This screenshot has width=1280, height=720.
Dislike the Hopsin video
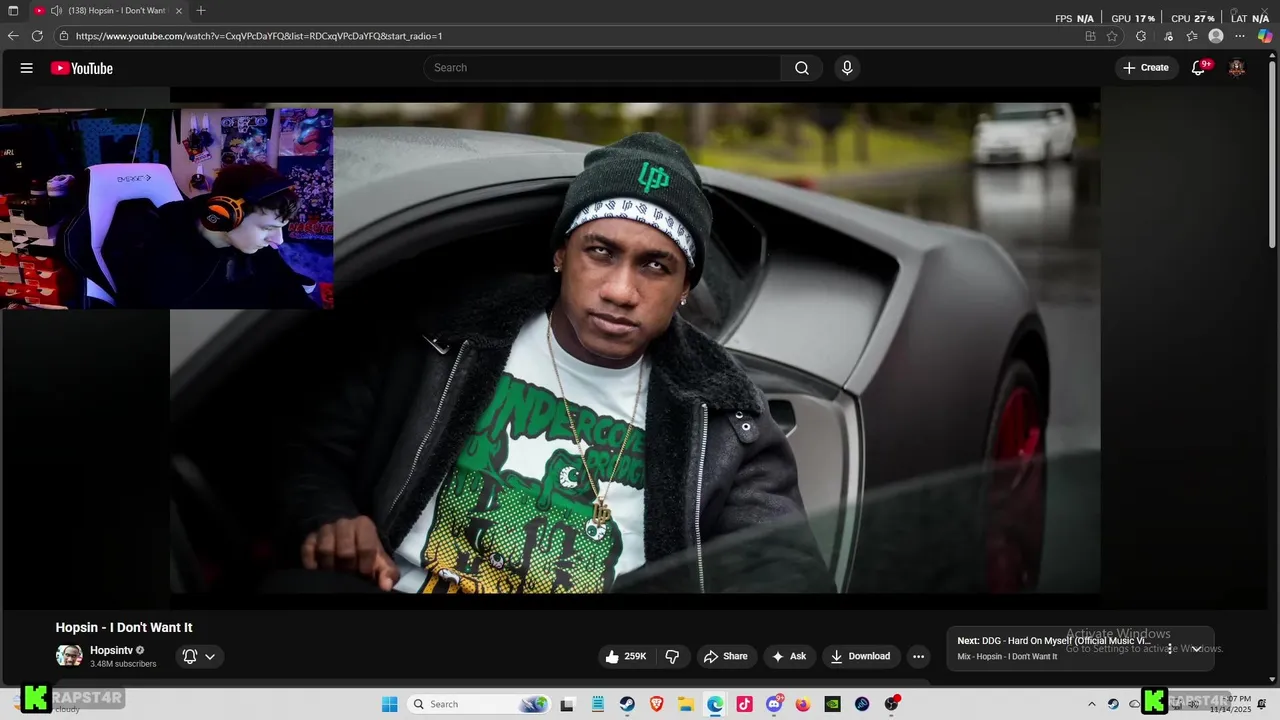[x=672, y=656]
